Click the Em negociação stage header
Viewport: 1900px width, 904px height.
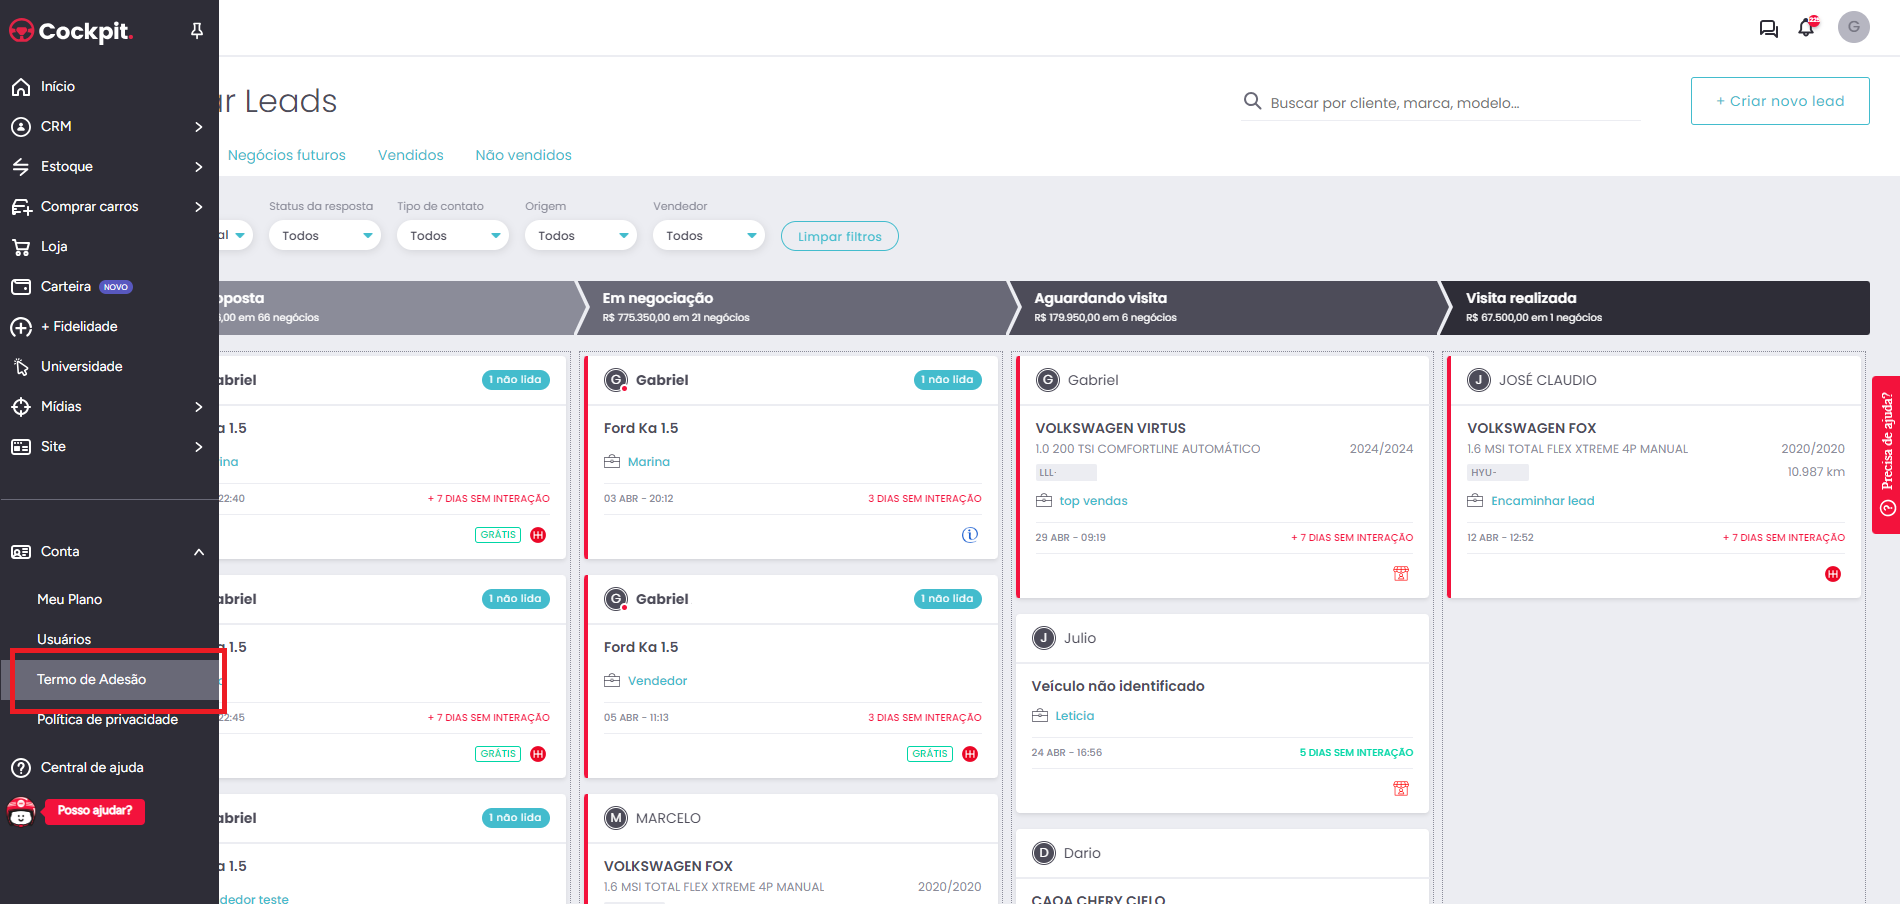[795, 308]
